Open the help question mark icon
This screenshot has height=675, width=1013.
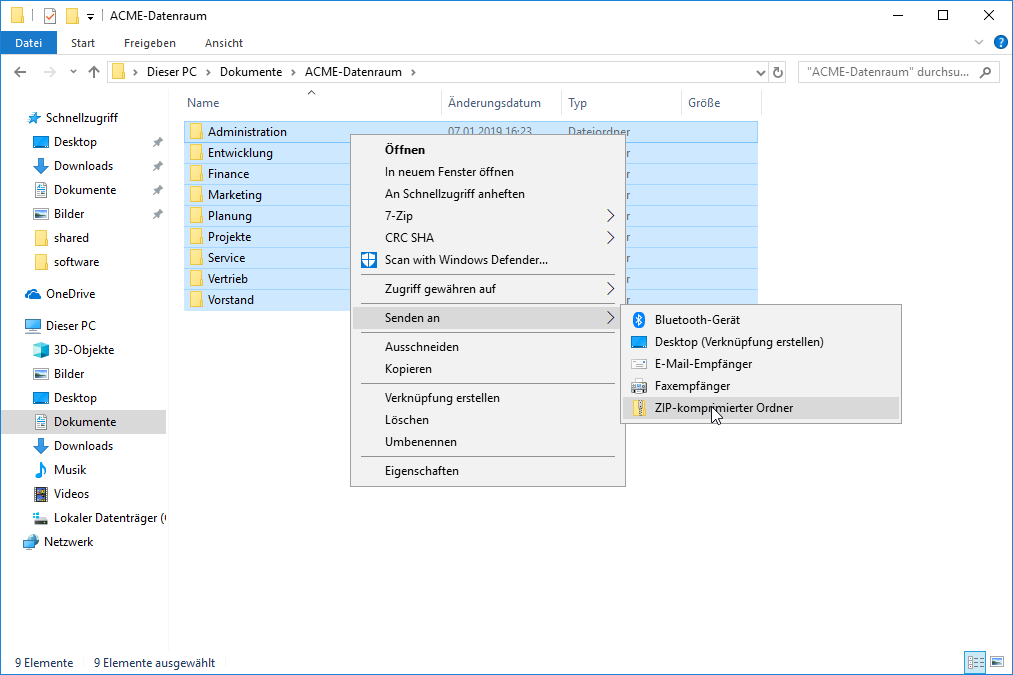click(x=999, y=43)
